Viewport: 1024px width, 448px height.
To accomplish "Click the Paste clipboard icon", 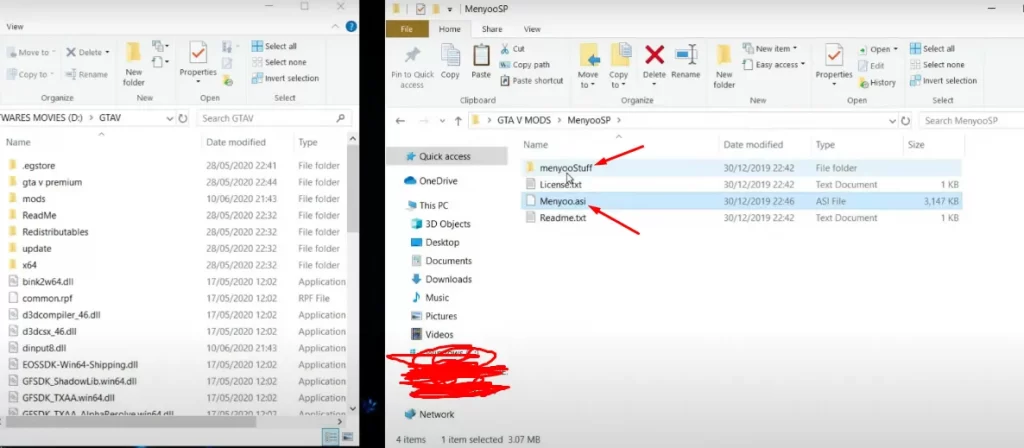I will coord(481,58).
